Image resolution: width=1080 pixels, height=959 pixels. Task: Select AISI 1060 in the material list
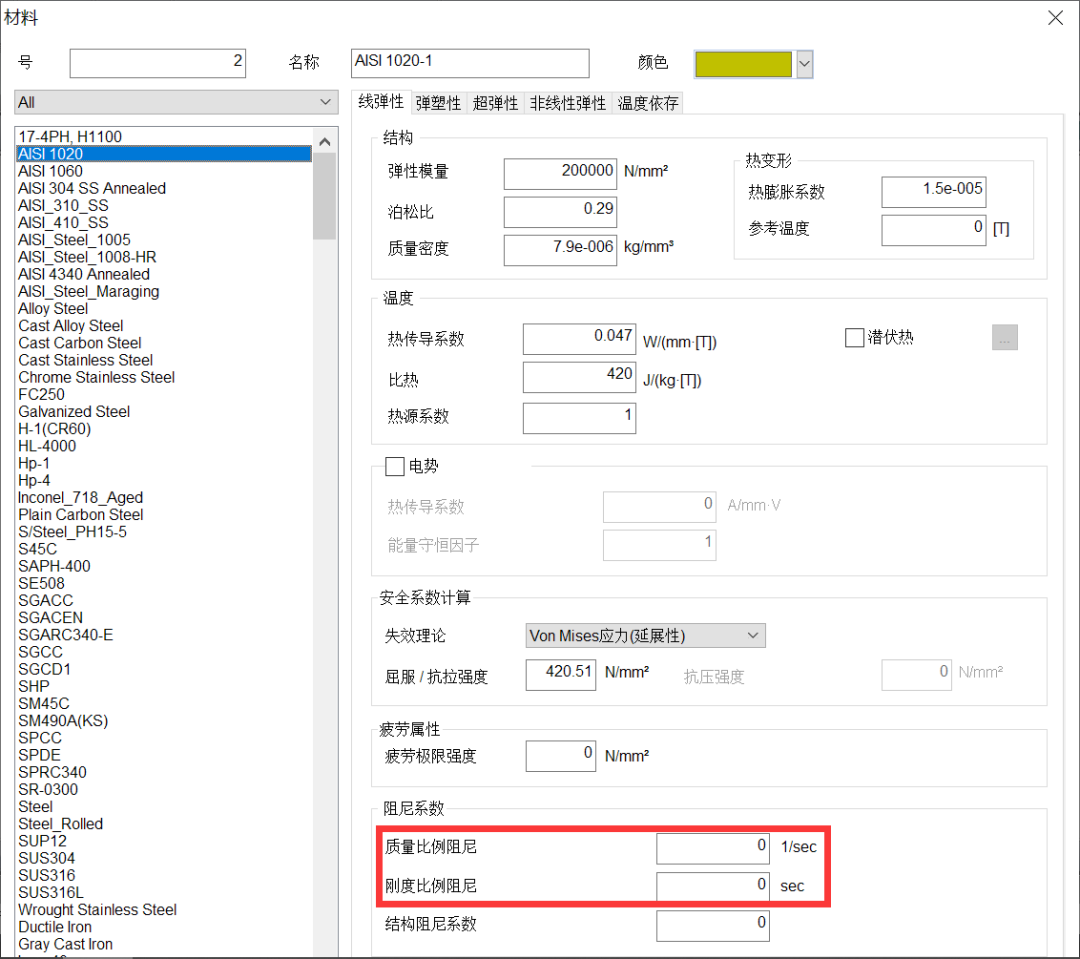tap(50, 171)
